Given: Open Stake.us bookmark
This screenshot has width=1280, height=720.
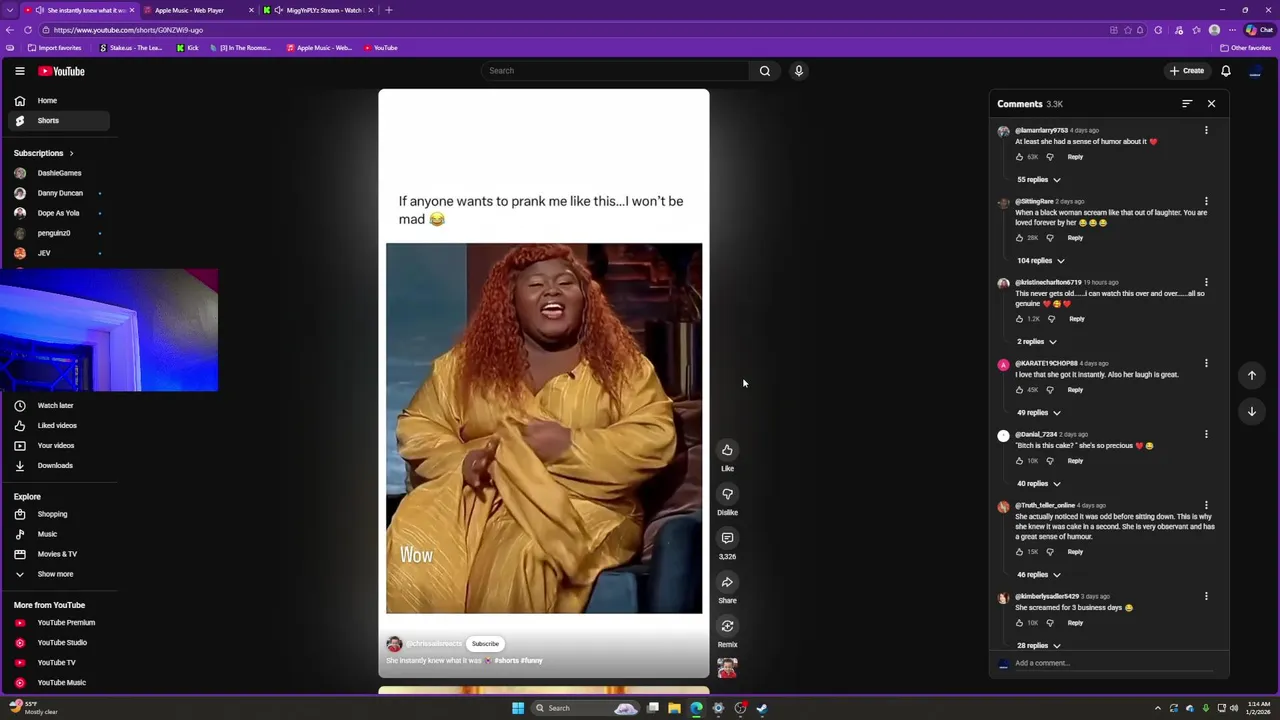Looking at the screenshot, I should pyautogui.click(x=131, y=48).
